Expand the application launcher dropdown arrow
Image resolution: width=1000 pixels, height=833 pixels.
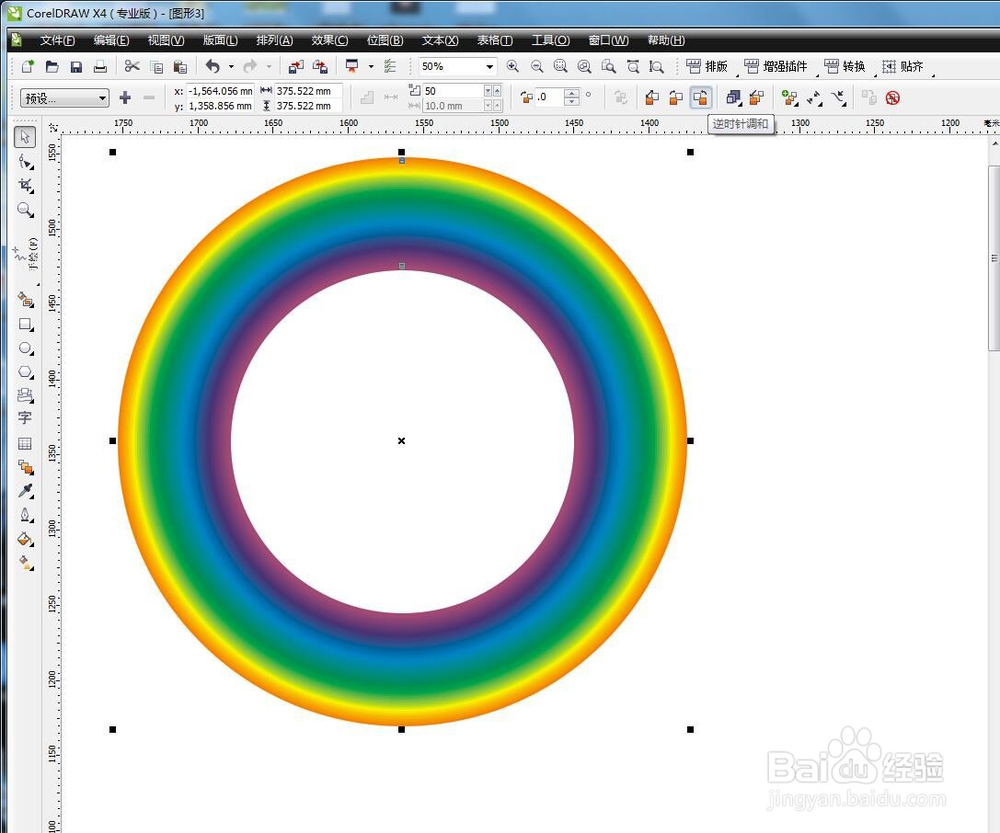click(371, 66)
